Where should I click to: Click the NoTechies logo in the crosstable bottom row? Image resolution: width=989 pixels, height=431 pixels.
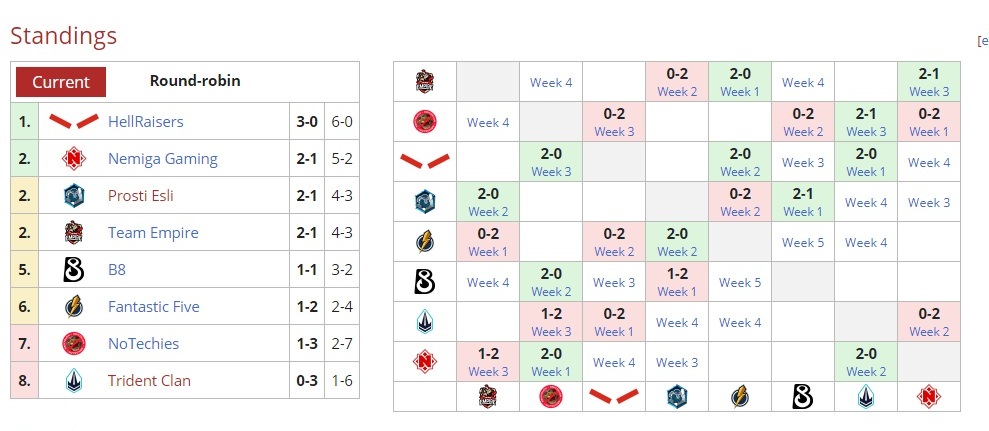(x=551, y=397)
